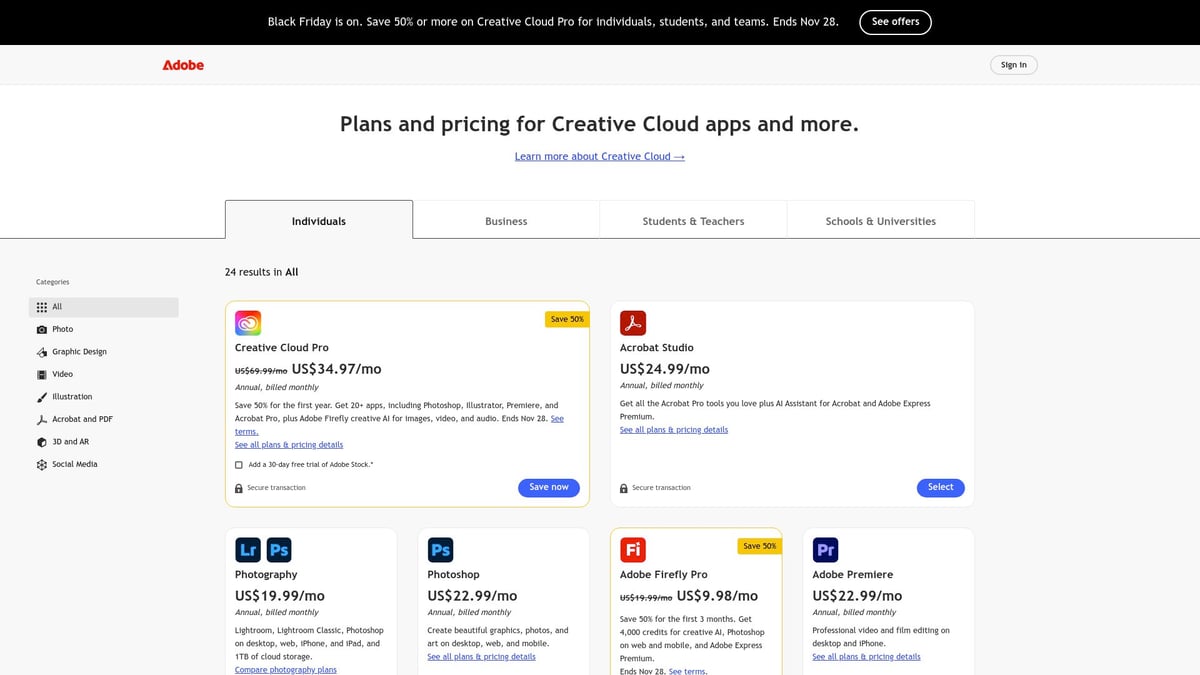
Task: Click the Photoshop Ps icon
Action: click(x=440, y=549)
